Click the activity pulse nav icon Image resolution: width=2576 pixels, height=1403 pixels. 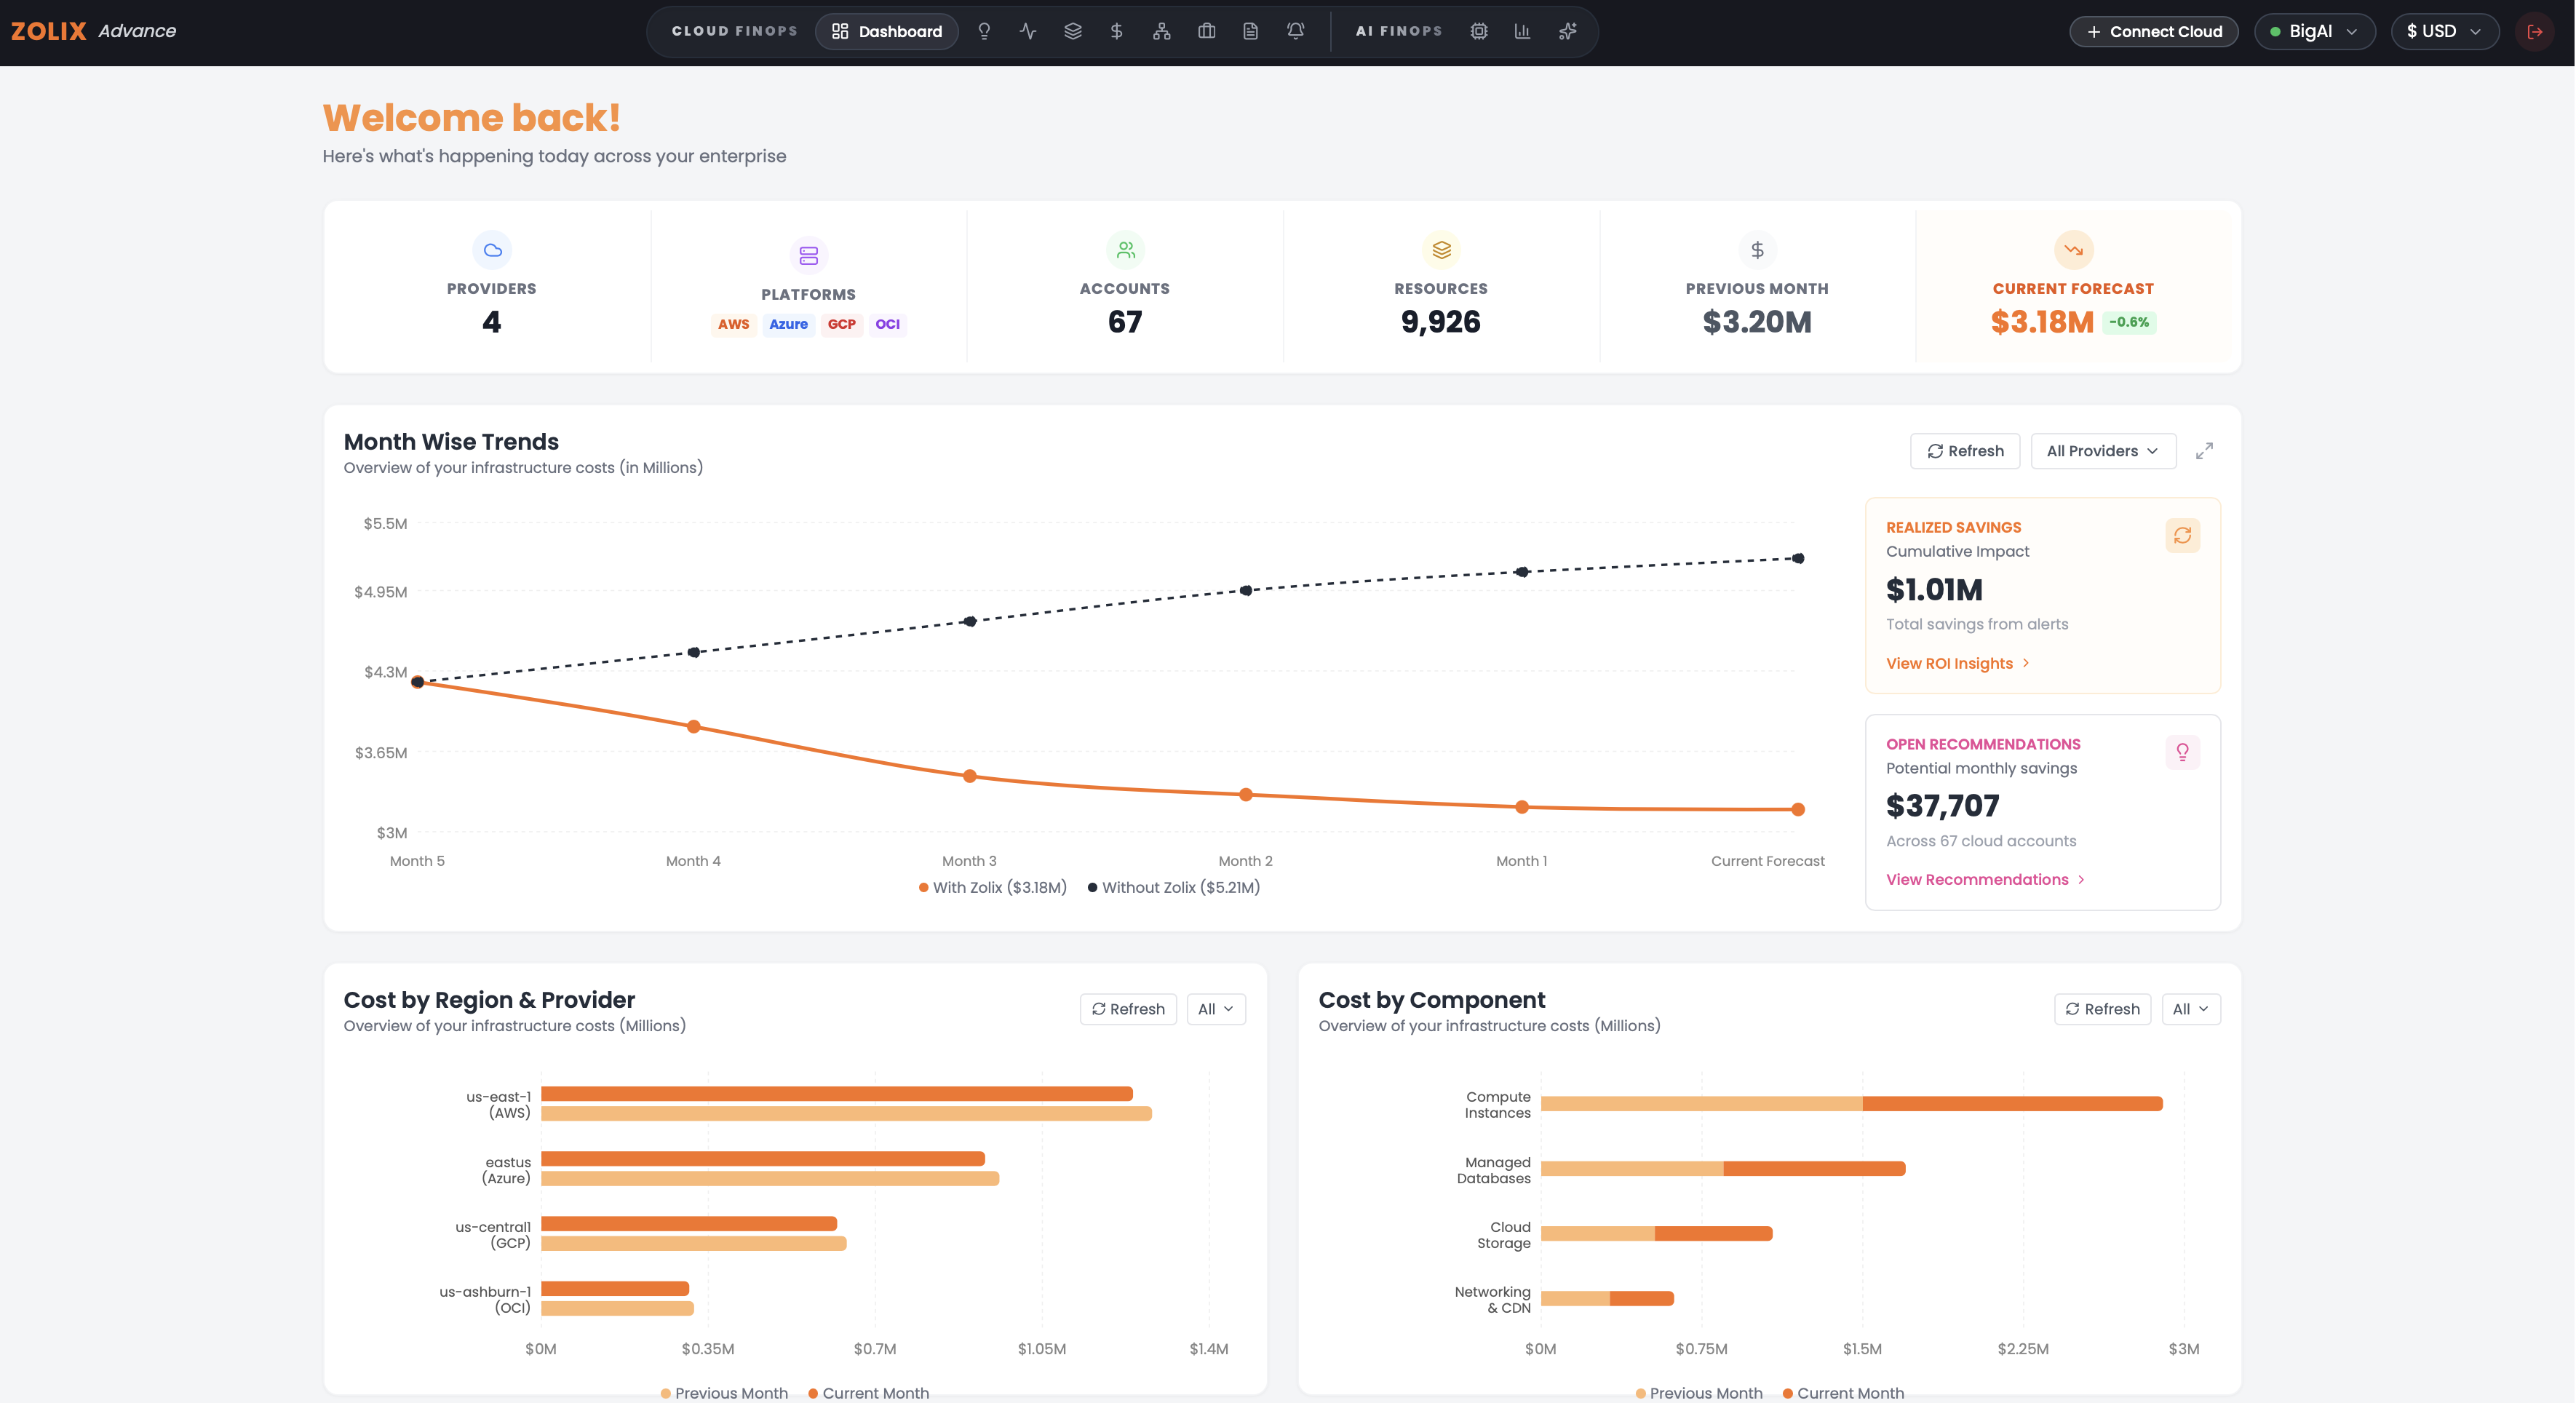pos(1028,31)
